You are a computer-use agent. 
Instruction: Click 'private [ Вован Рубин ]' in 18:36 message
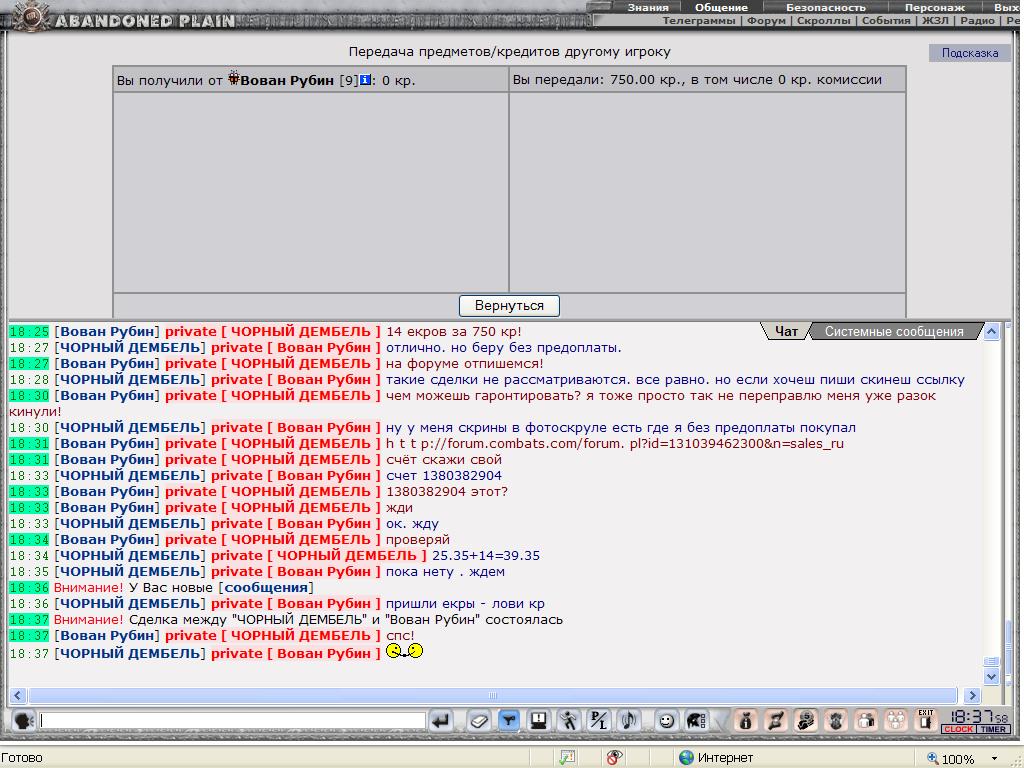pos(295,604)
